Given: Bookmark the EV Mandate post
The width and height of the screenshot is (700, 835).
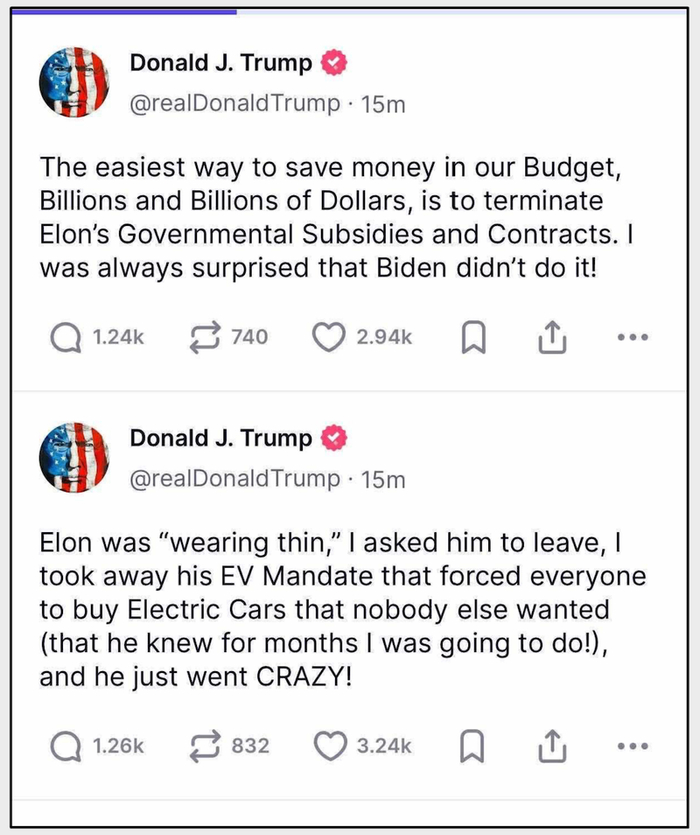Looking at the screenshot, I should (x=474, y=747).
